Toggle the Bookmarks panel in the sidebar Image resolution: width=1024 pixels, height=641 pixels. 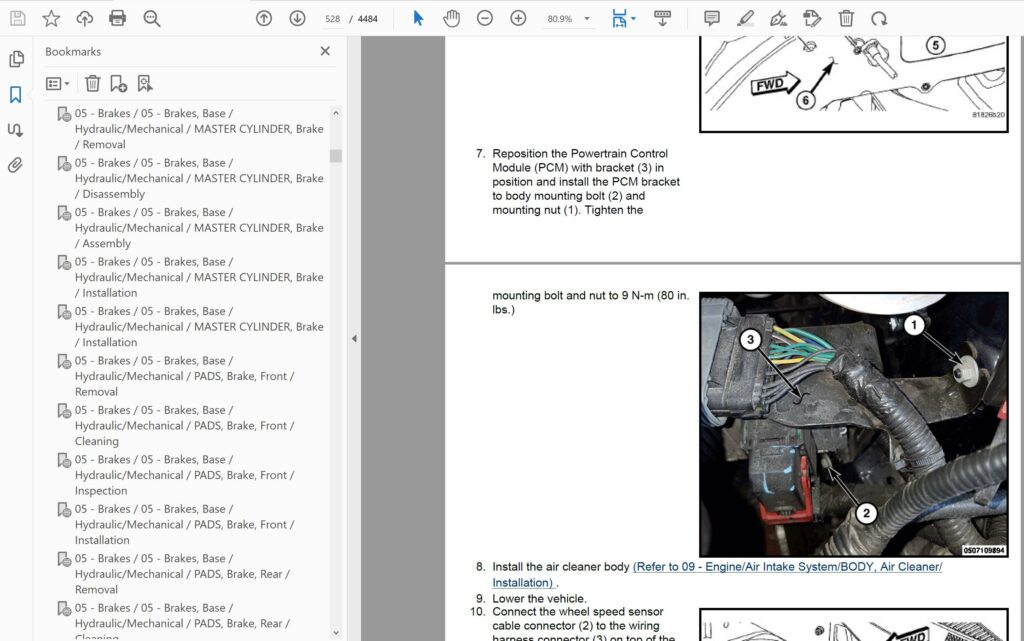point(15,95)
